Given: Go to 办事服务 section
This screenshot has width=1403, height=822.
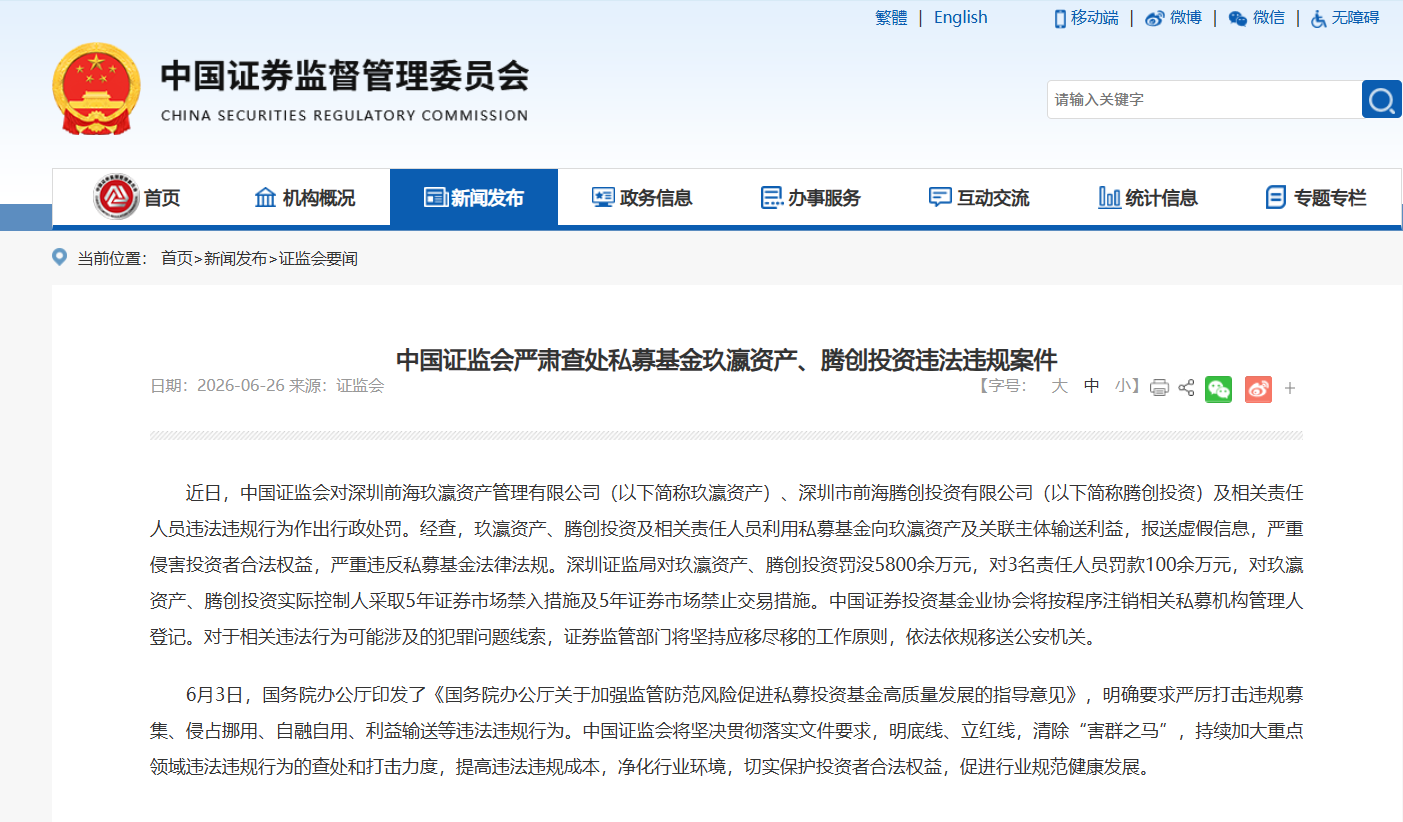Looking at the screenshot, I should [811, 198].
